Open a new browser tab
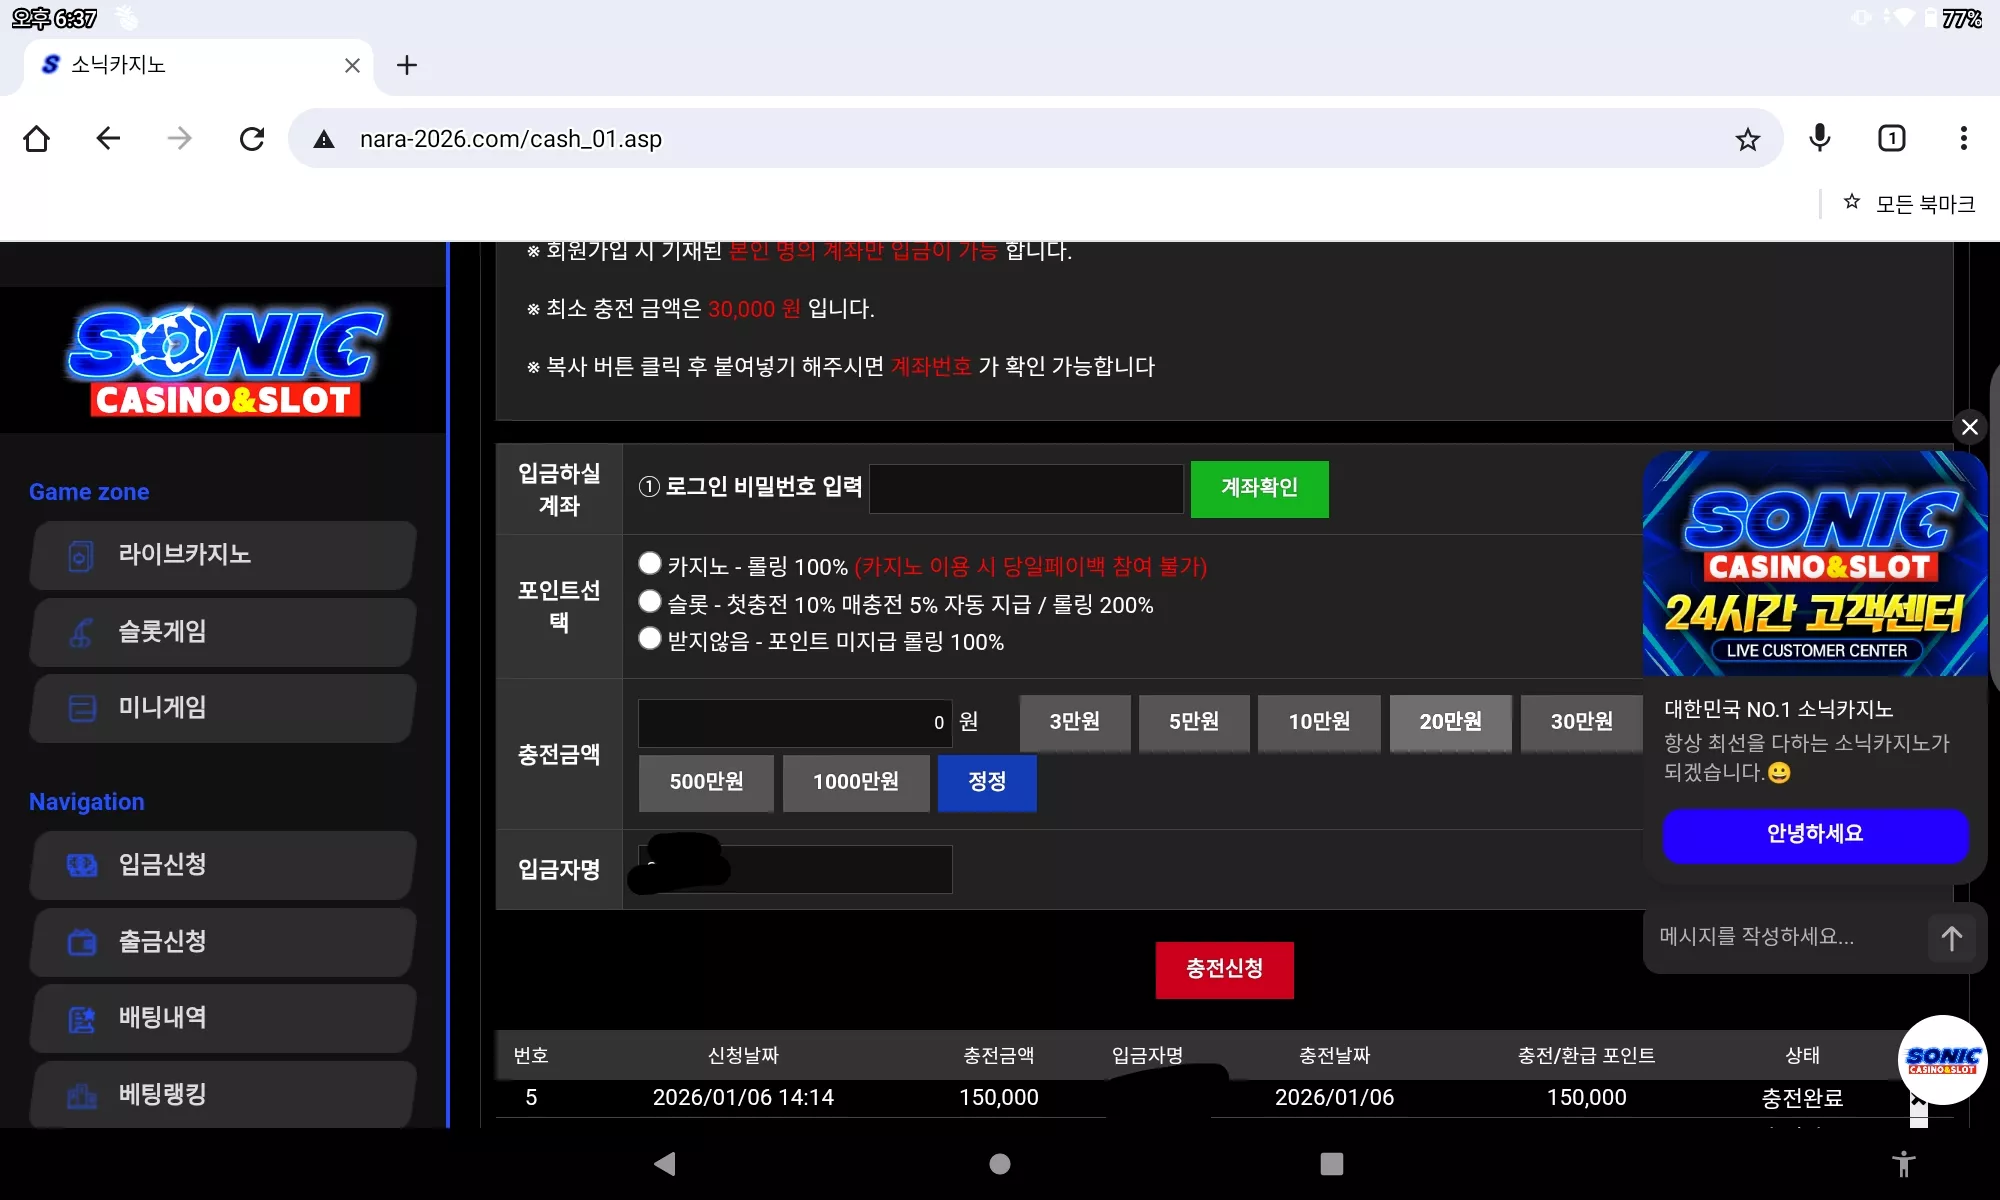 point(406,66)
